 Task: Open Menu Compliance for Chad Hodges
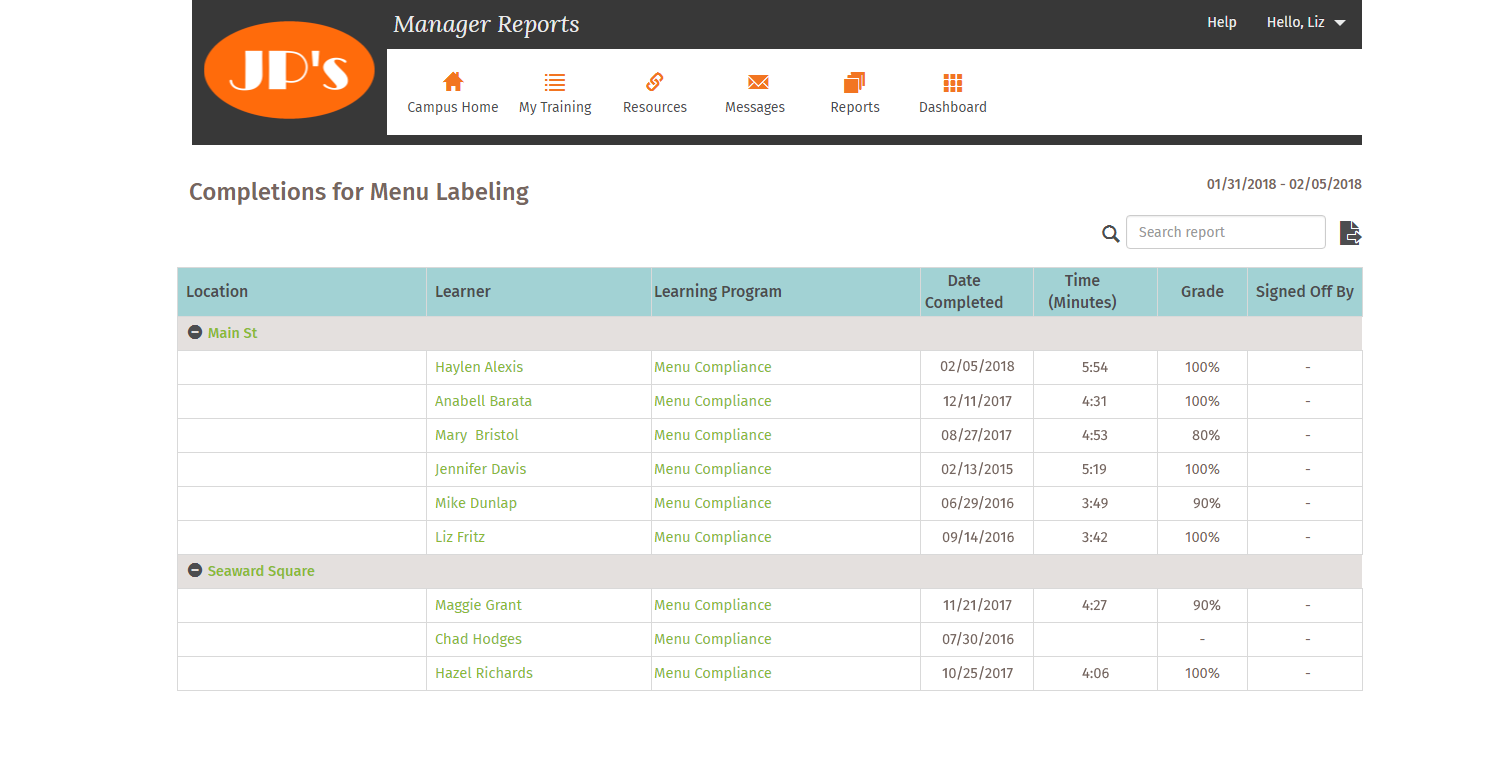713,639
